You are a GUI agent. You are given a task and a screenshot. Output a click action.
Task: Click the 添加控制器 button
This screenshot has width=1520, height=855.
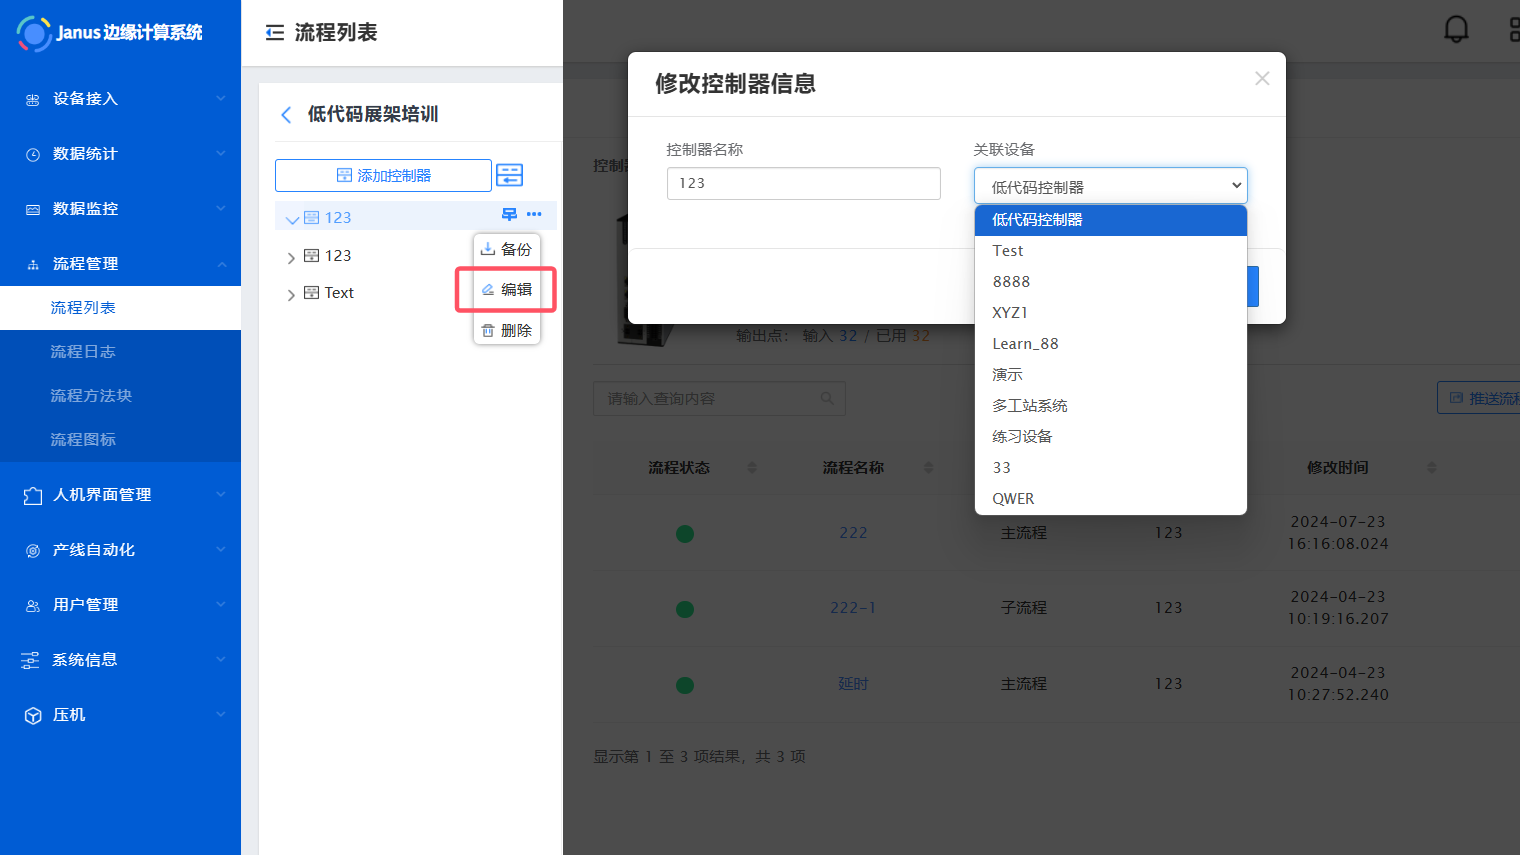(x=383, y=175)
